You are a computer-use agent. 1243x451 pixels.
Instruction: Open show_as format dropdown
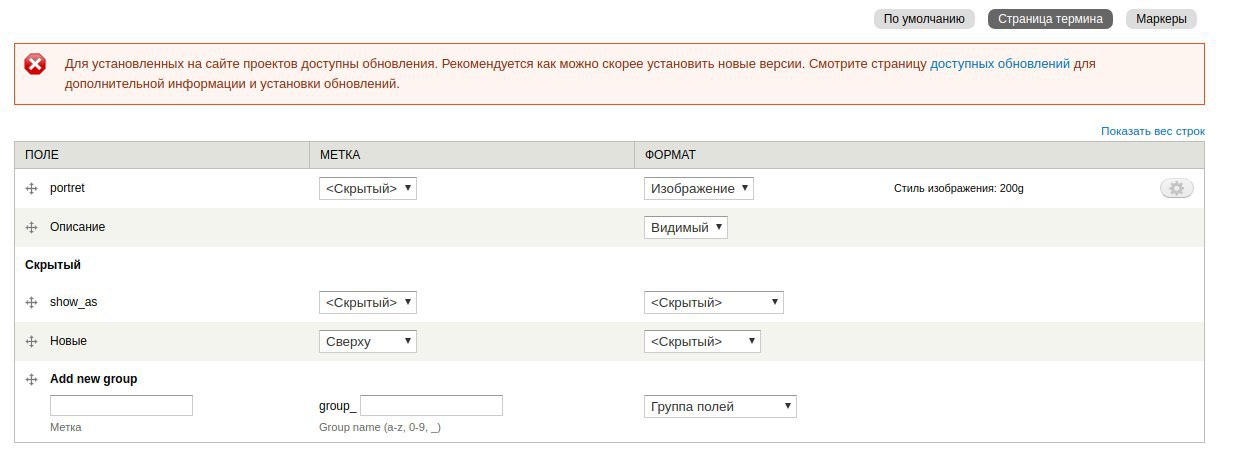point(713,302)
